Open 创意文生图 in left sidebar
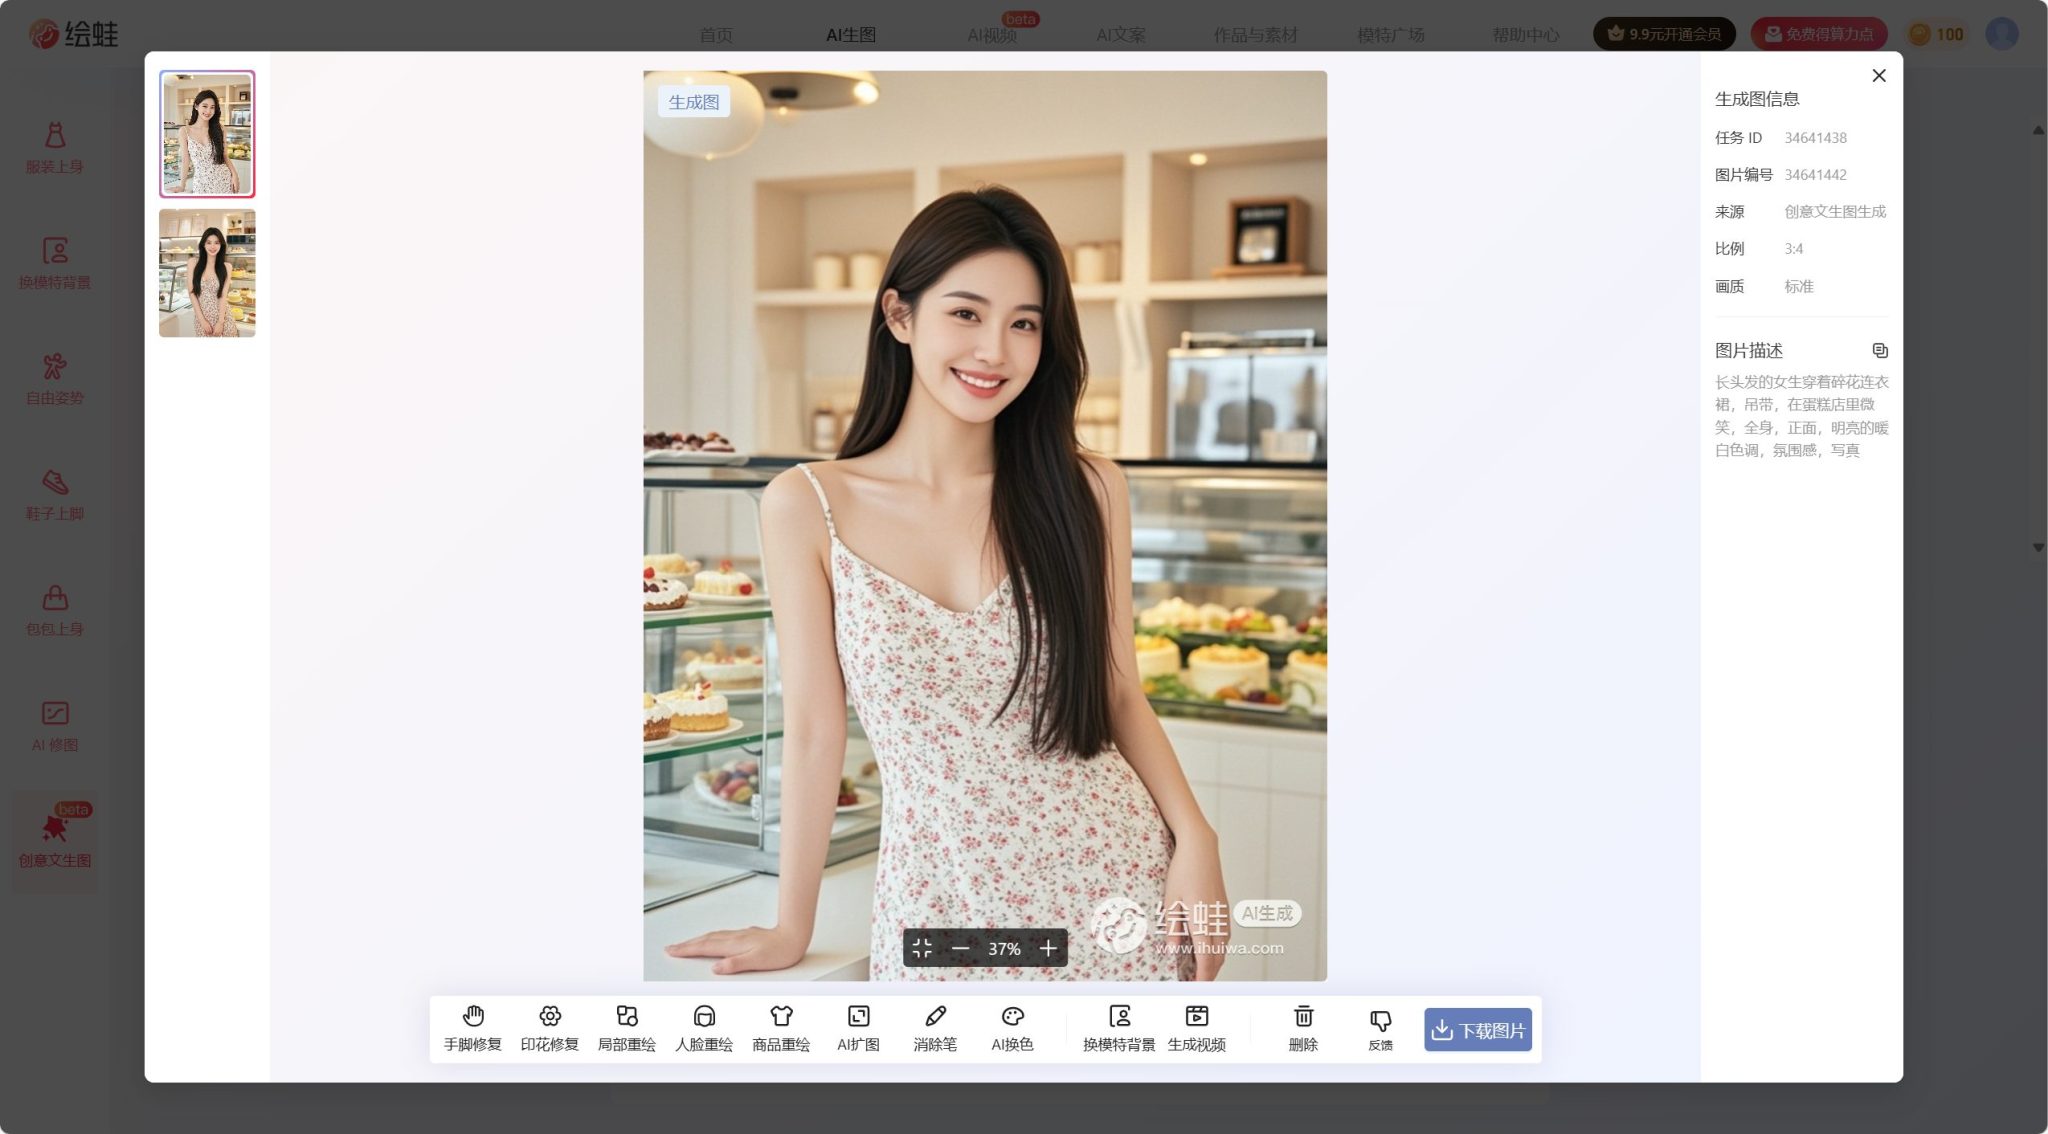Viewport: 2048px width, 1134px height. point(55,842)
